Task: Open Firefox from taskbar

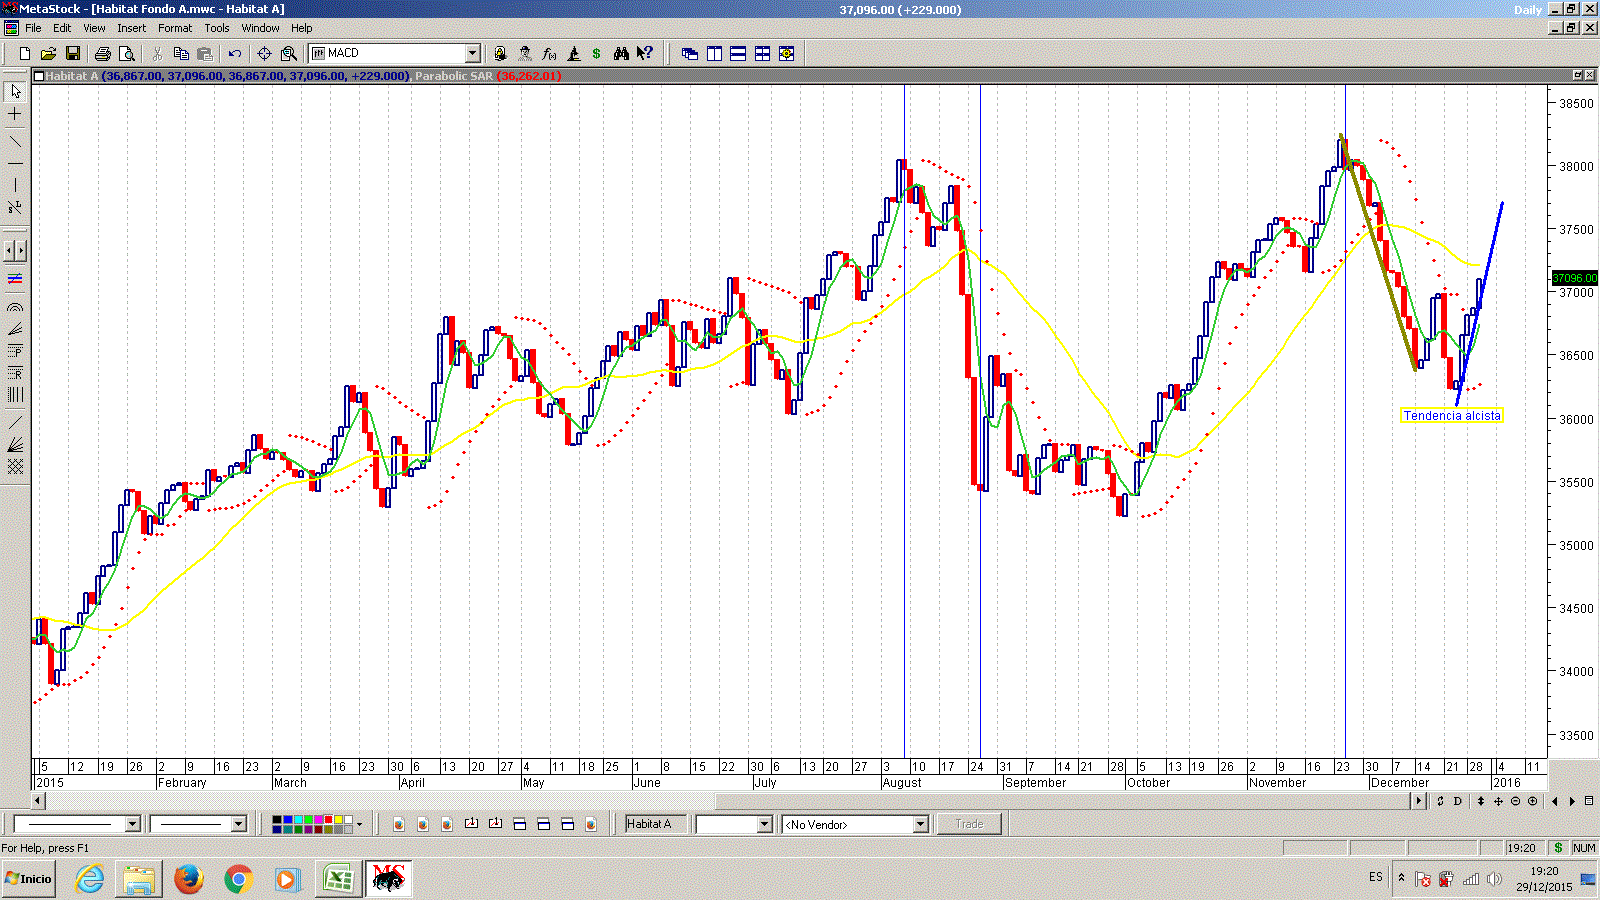Action: 188,879
